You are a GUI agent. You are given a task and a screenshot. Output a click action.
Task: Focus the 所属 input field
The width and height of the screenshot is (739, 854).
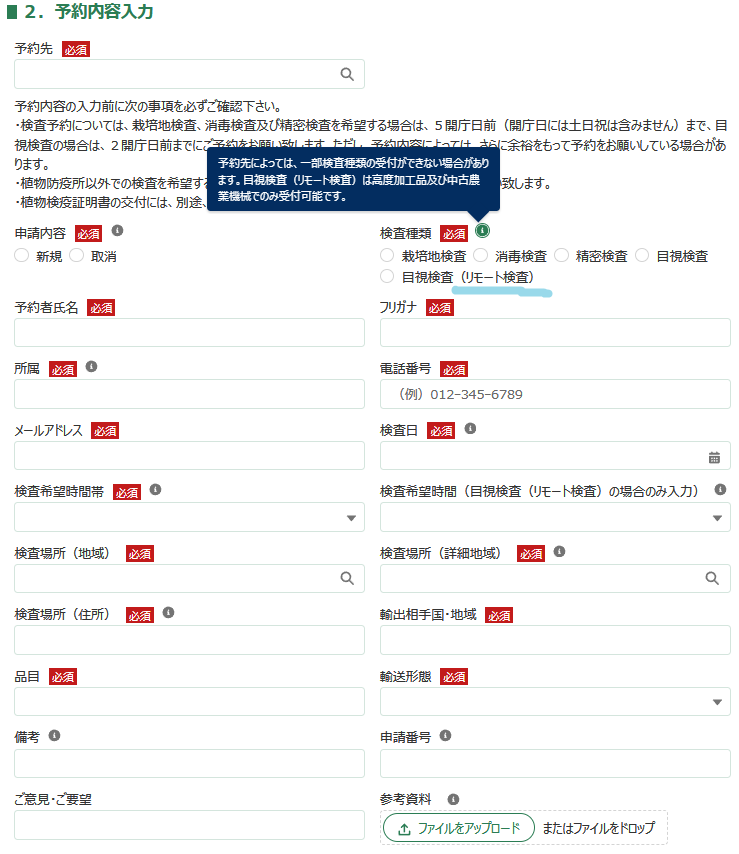tap(189, 394)
